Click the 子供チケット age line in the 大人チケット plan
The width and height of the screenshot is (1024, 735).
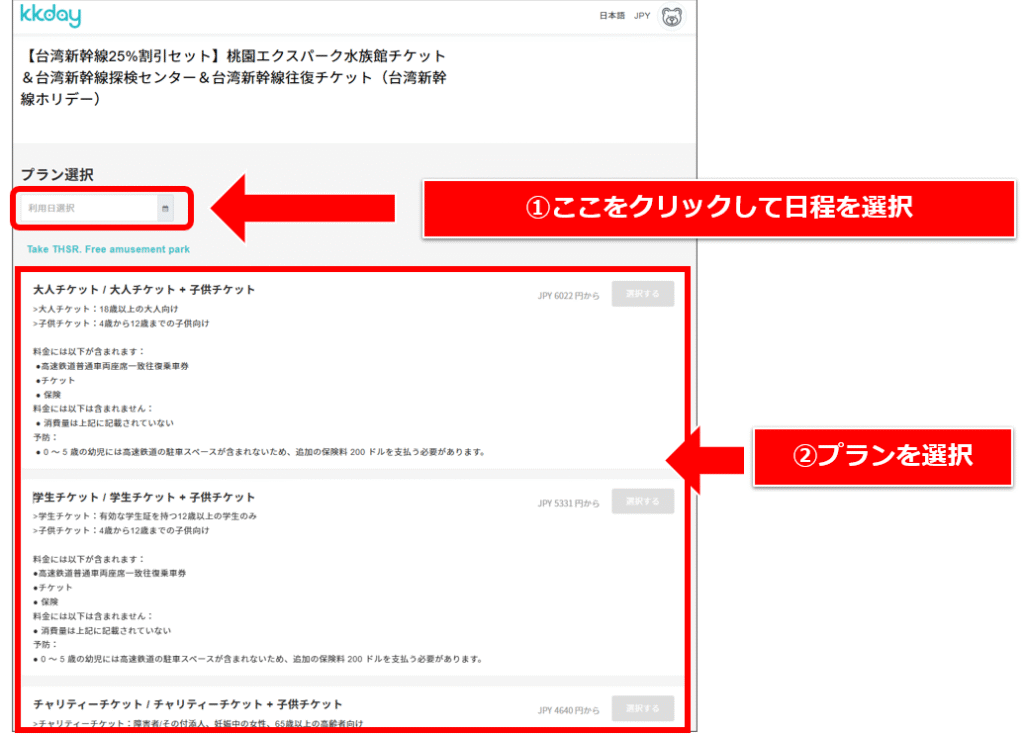121,323
